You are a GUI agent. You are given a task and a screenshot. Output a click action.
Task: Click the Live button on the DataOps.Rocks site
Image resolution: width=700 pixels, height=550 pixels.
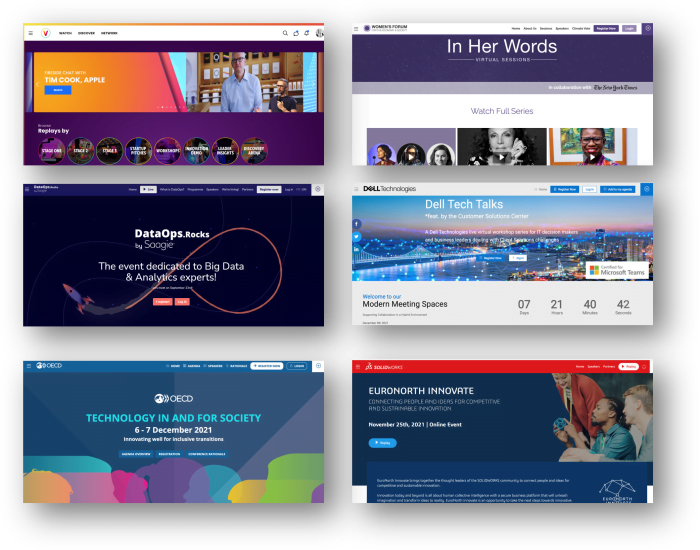coord(148,189)
